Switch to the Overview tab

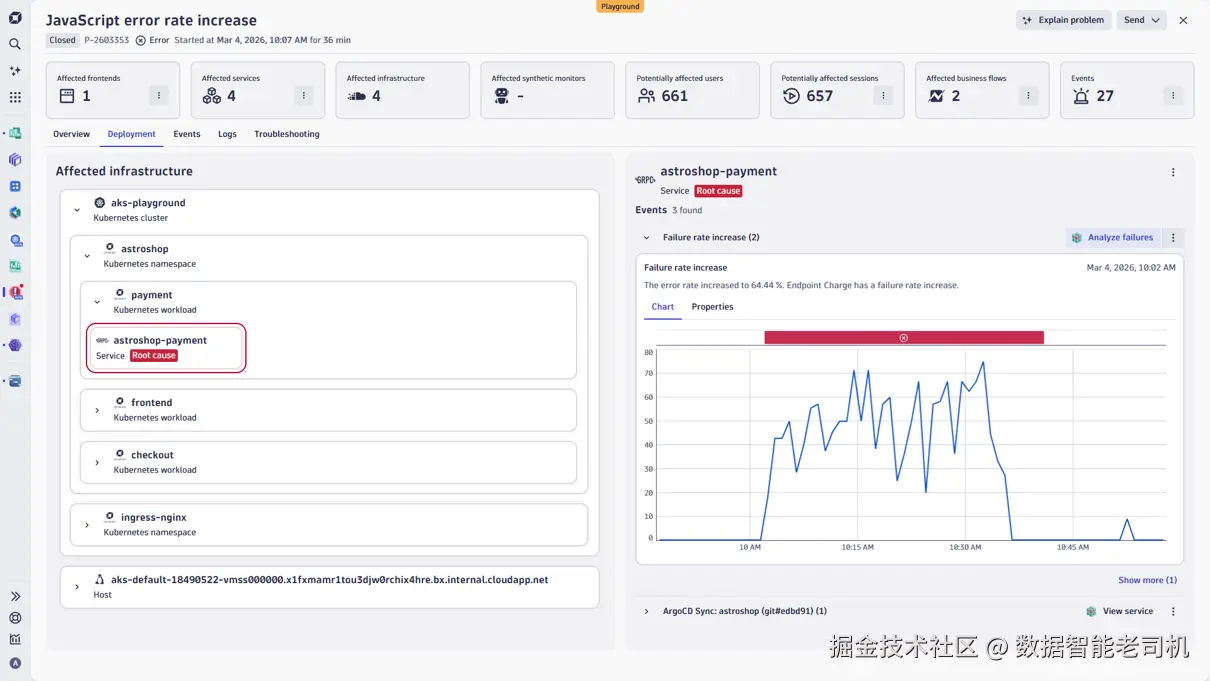coord(71,134)
